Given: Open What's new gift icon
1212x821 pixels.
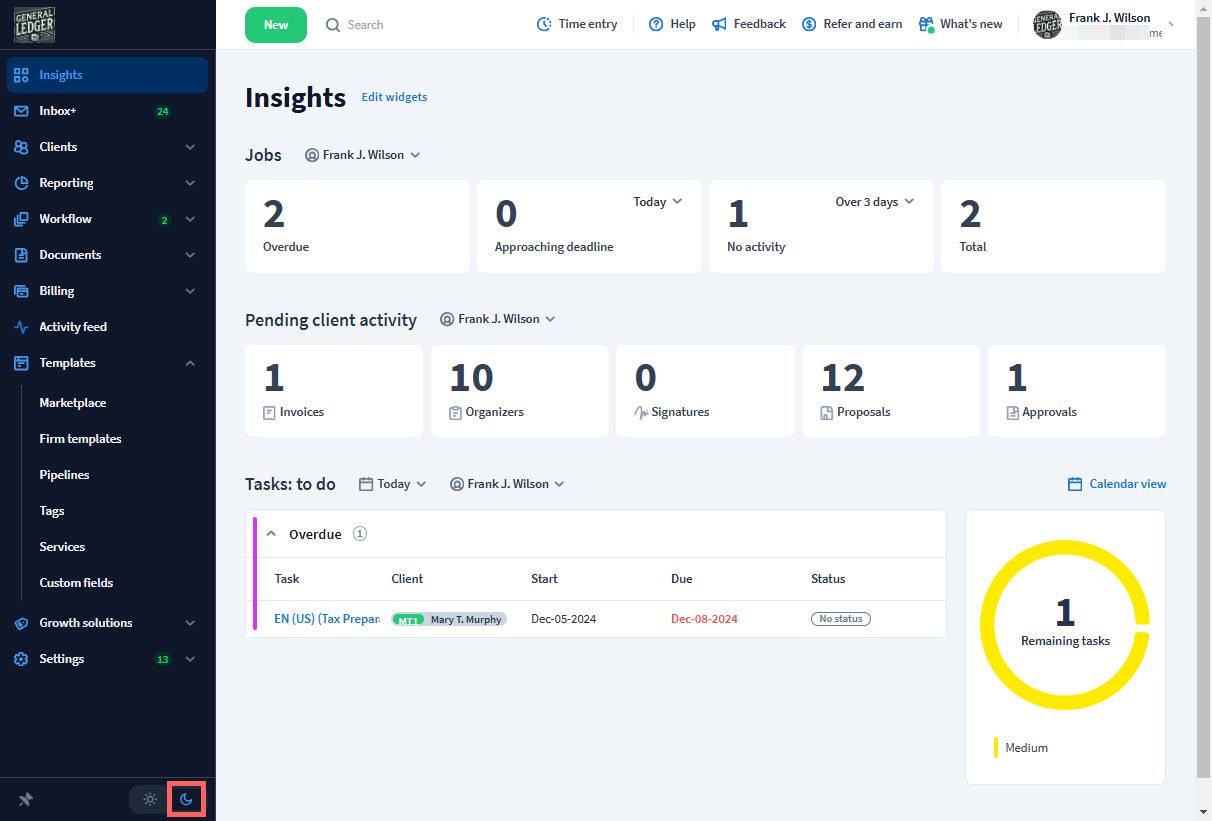Looking at the screenshot, I should pos(926,24).
